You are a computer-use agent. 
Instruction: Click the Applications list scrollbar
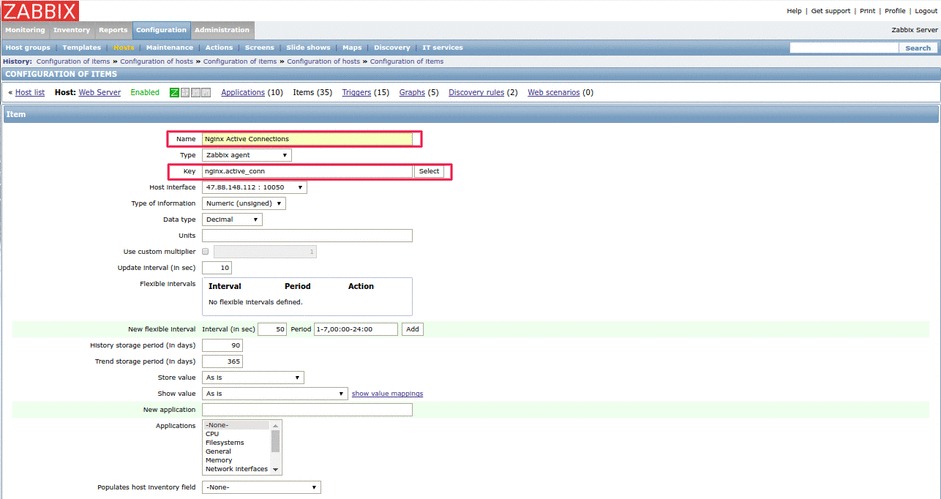coord(275,447)
